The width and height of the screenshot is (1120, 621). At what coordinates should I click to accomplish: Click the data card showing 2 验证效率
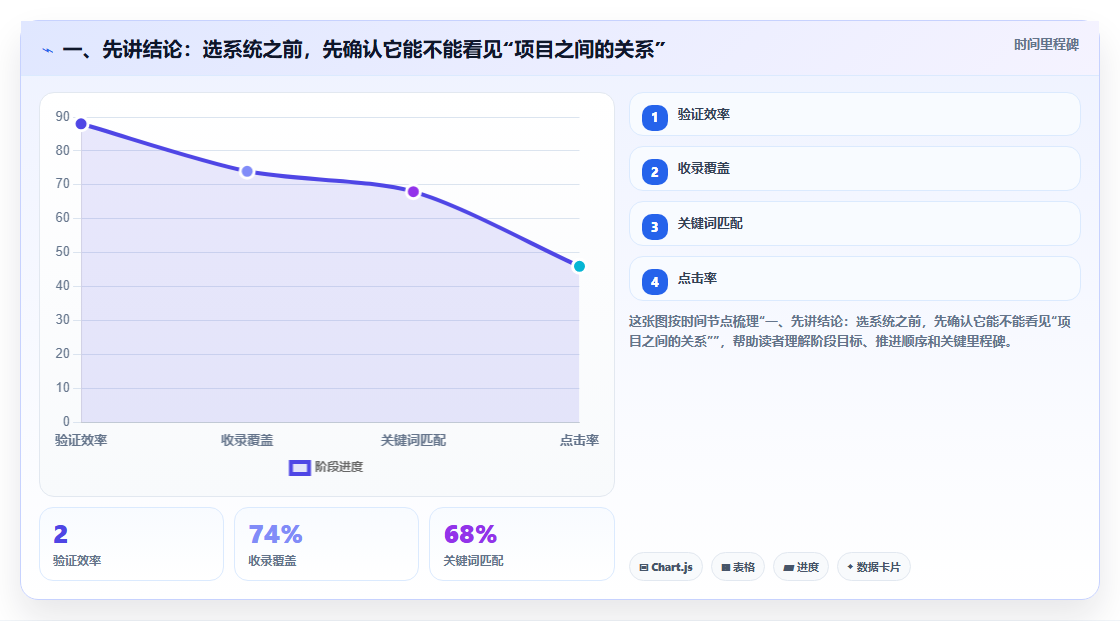(x=131, y=544)
